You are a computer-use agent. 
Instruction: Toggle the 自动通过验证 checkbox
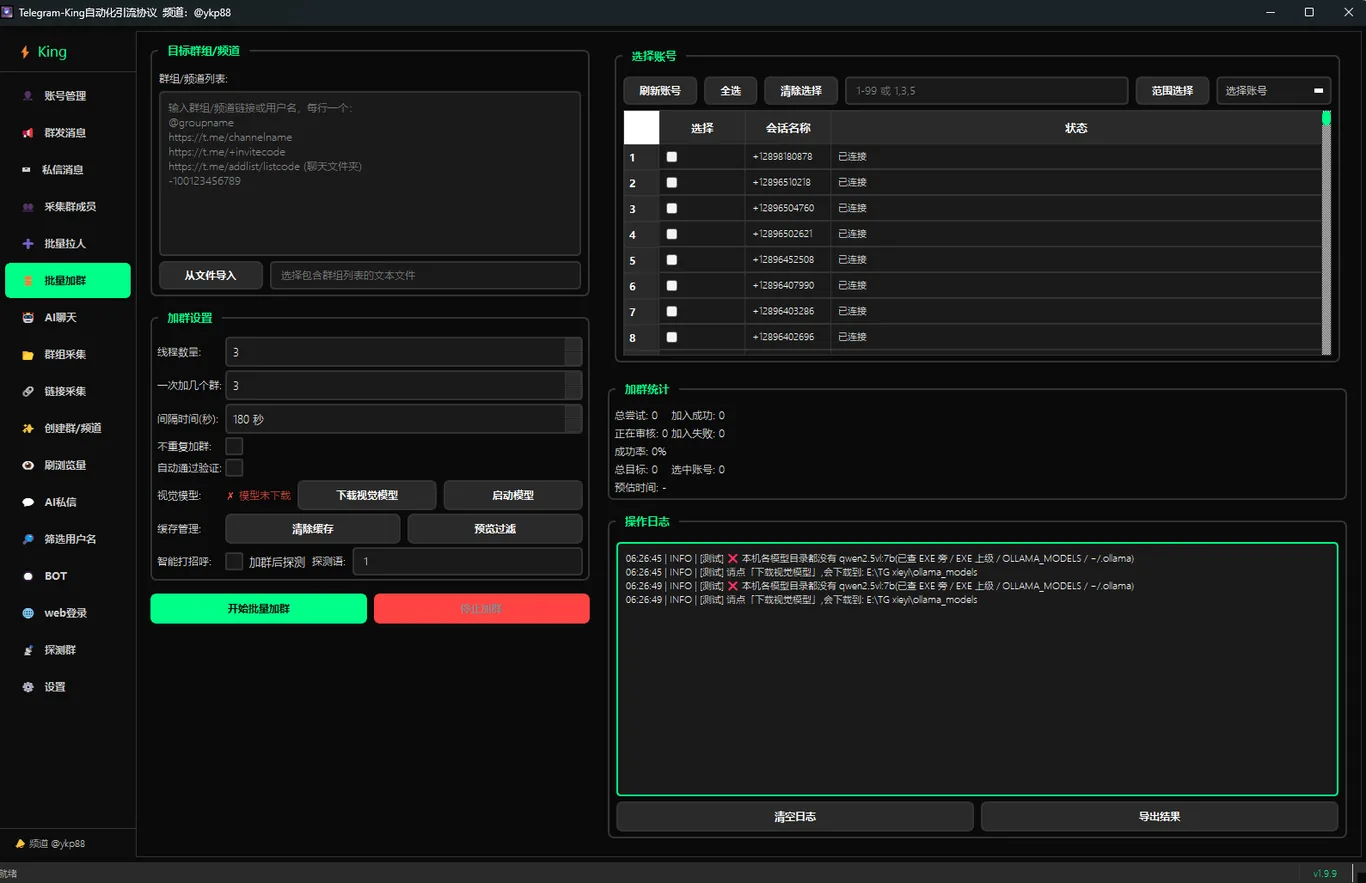(234, 467)
